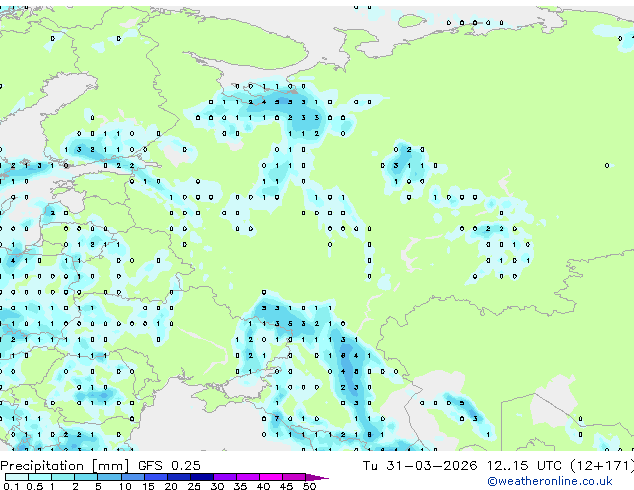Click the '0.1' legend tick label

(11, 486)
